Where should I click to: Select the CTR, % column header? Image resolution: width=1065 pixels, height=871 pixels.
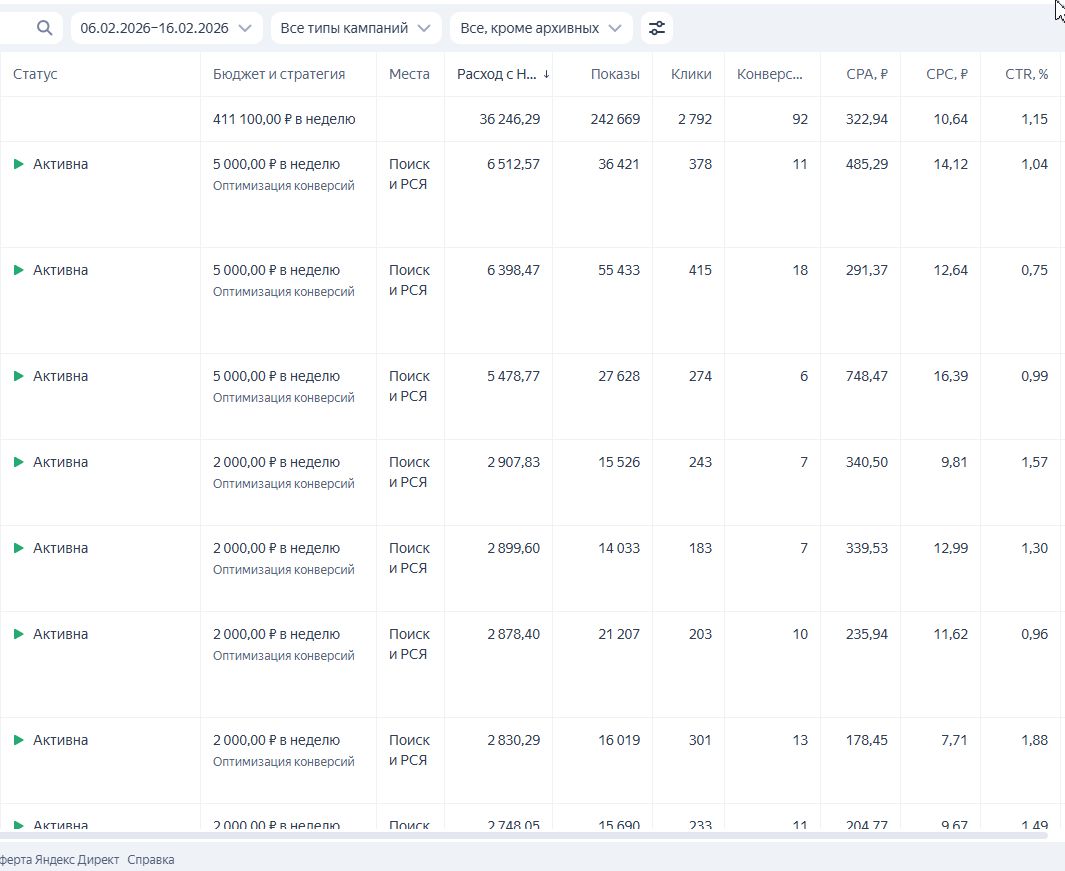coord(1027,74)
